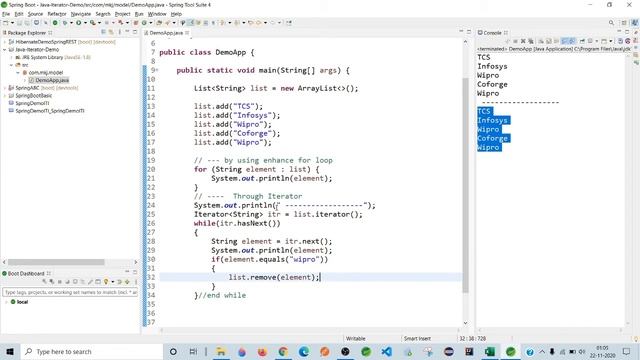Expand the local node in Boot Dashboard
The width and height of the screenshot is (640, 360).
[x=6, y=302]
